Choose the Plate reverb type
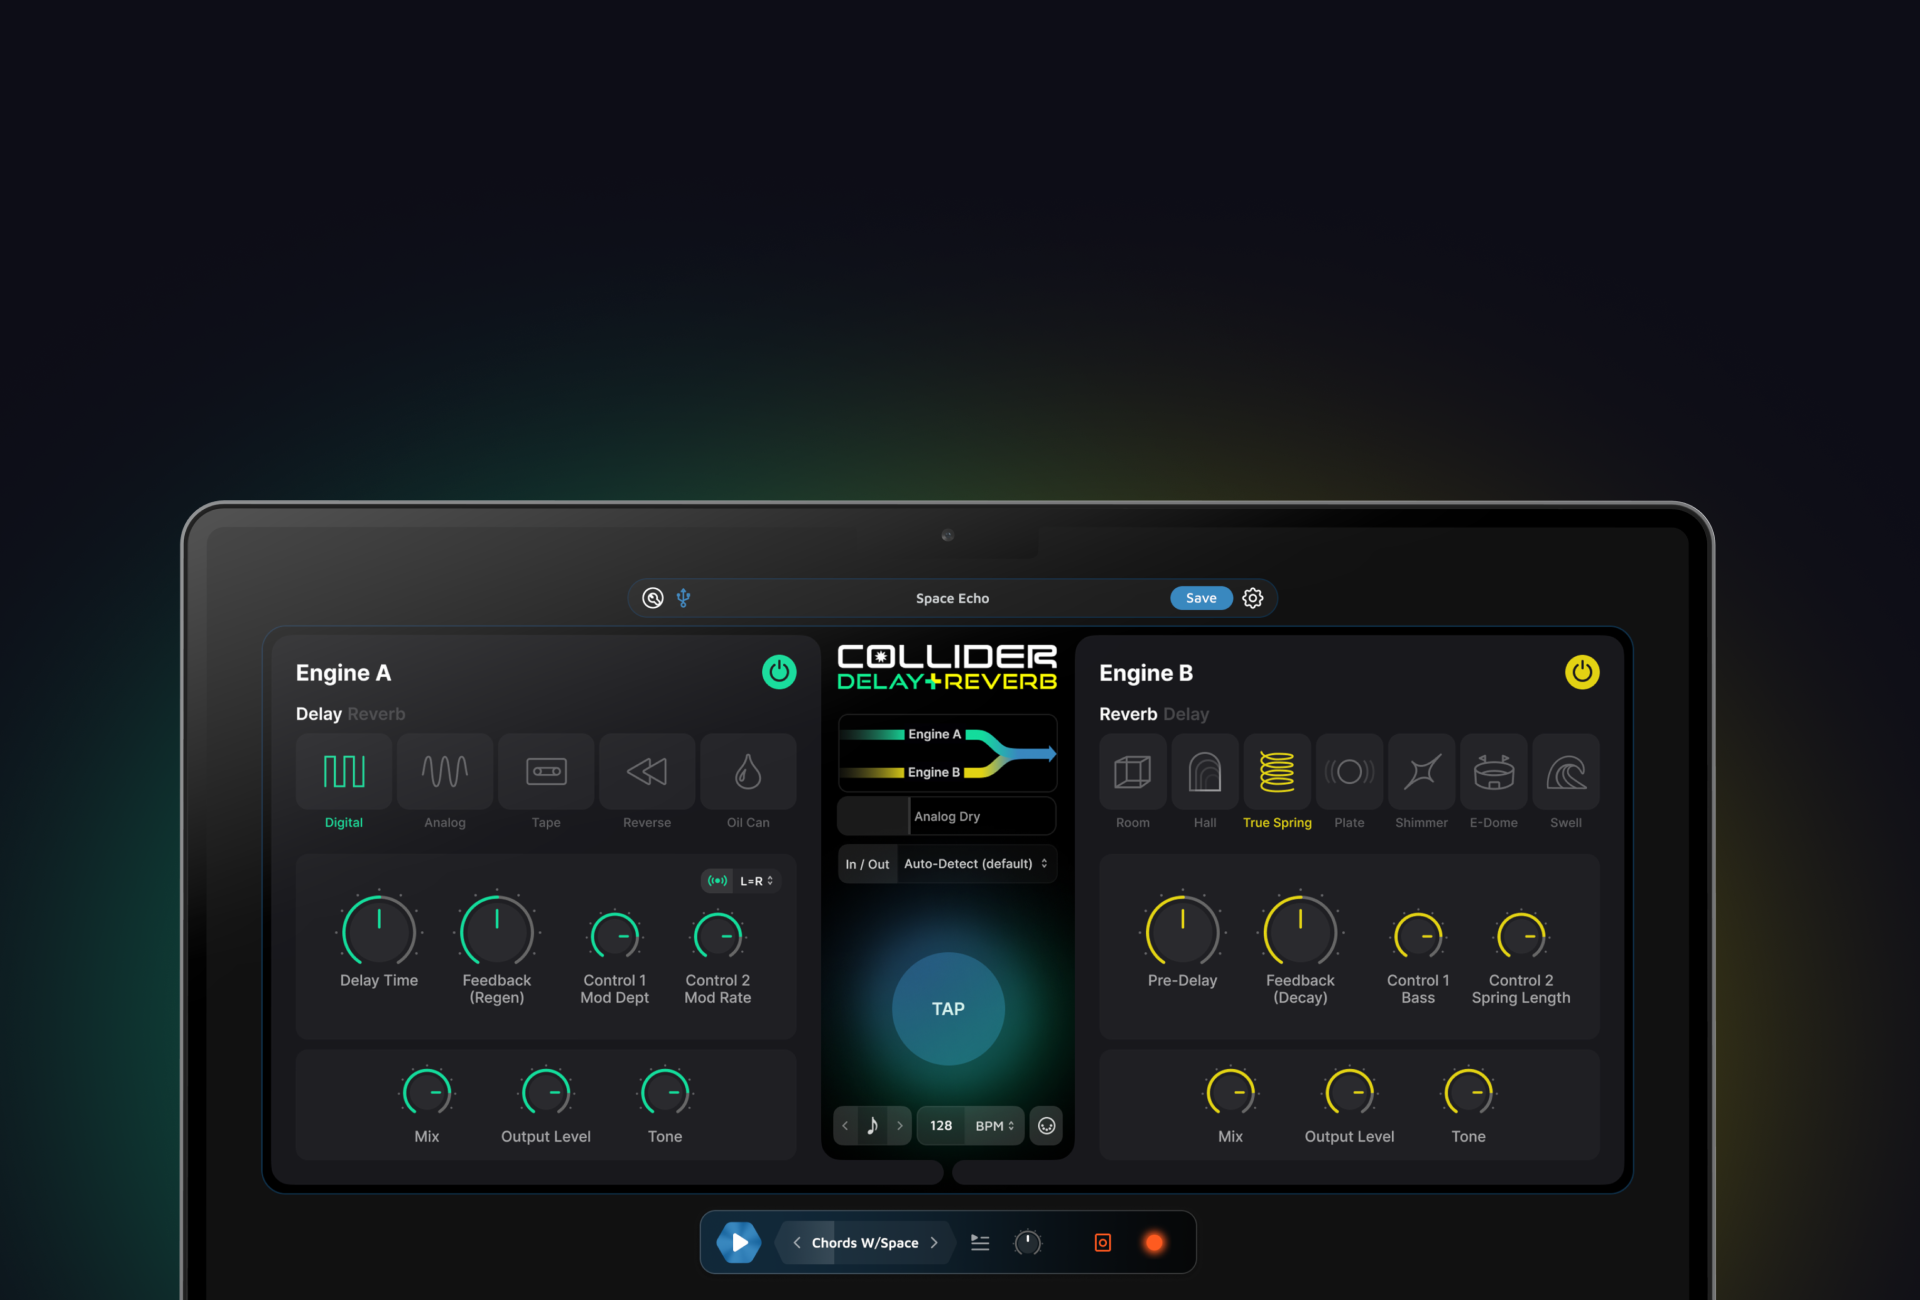 pyautogui.click(x=1349, y=772)
